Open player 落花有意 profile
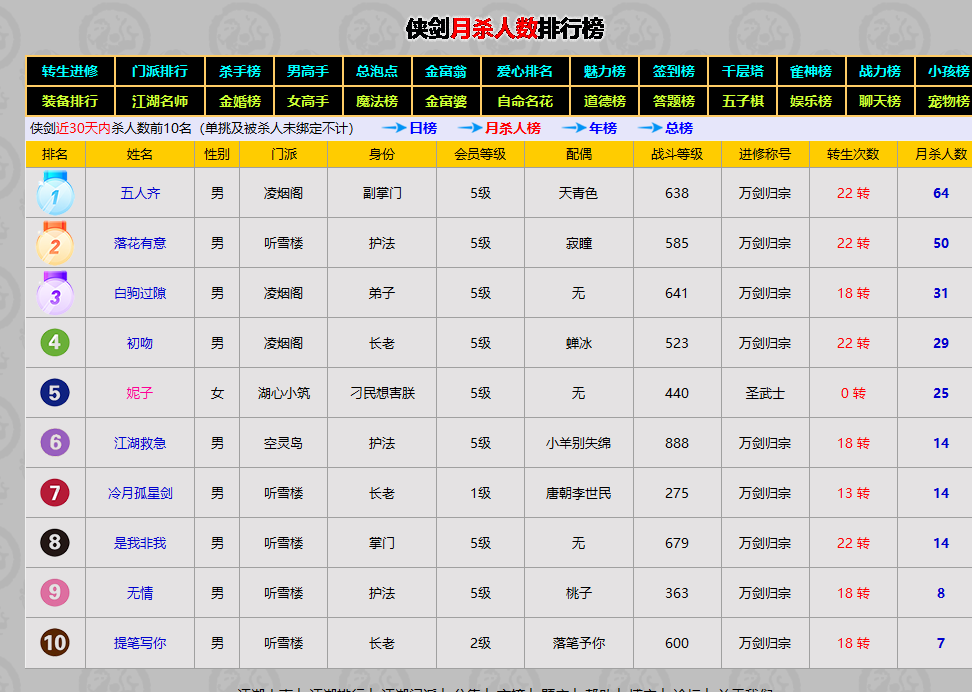Image resolution: width=972 pixels, height=692 pixels. click(140, 243)
